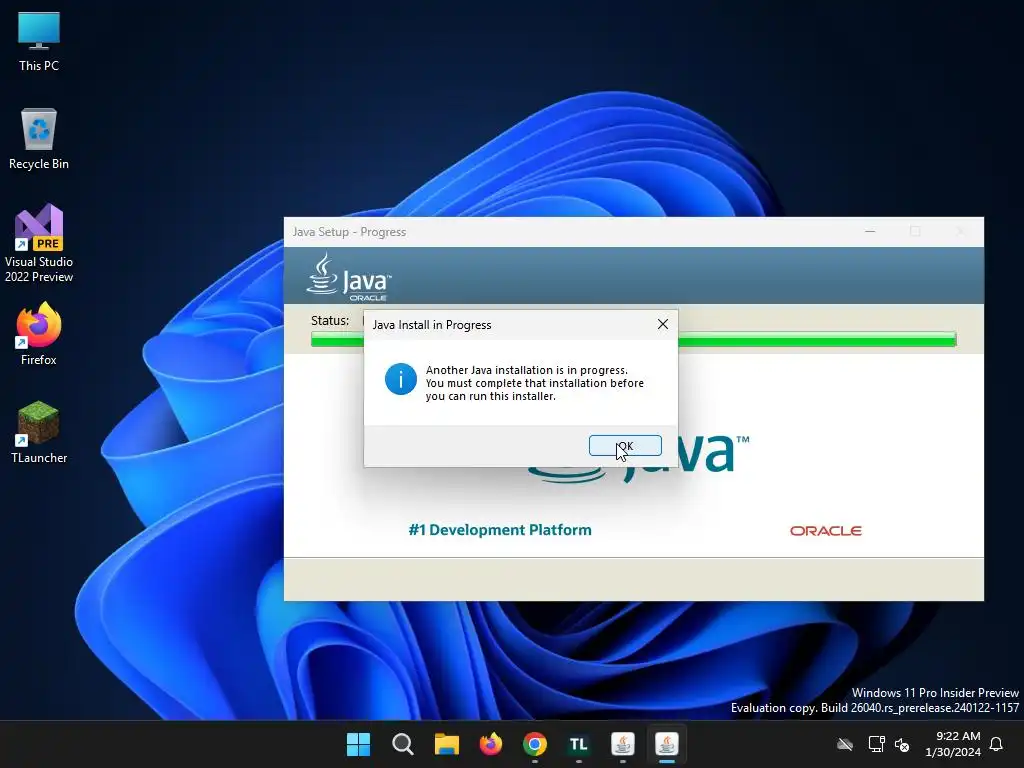Close the Java Install in Progress dialog
Image resolution: width=1024 pixels, height=768 pixels.
(x=663, y=324)
